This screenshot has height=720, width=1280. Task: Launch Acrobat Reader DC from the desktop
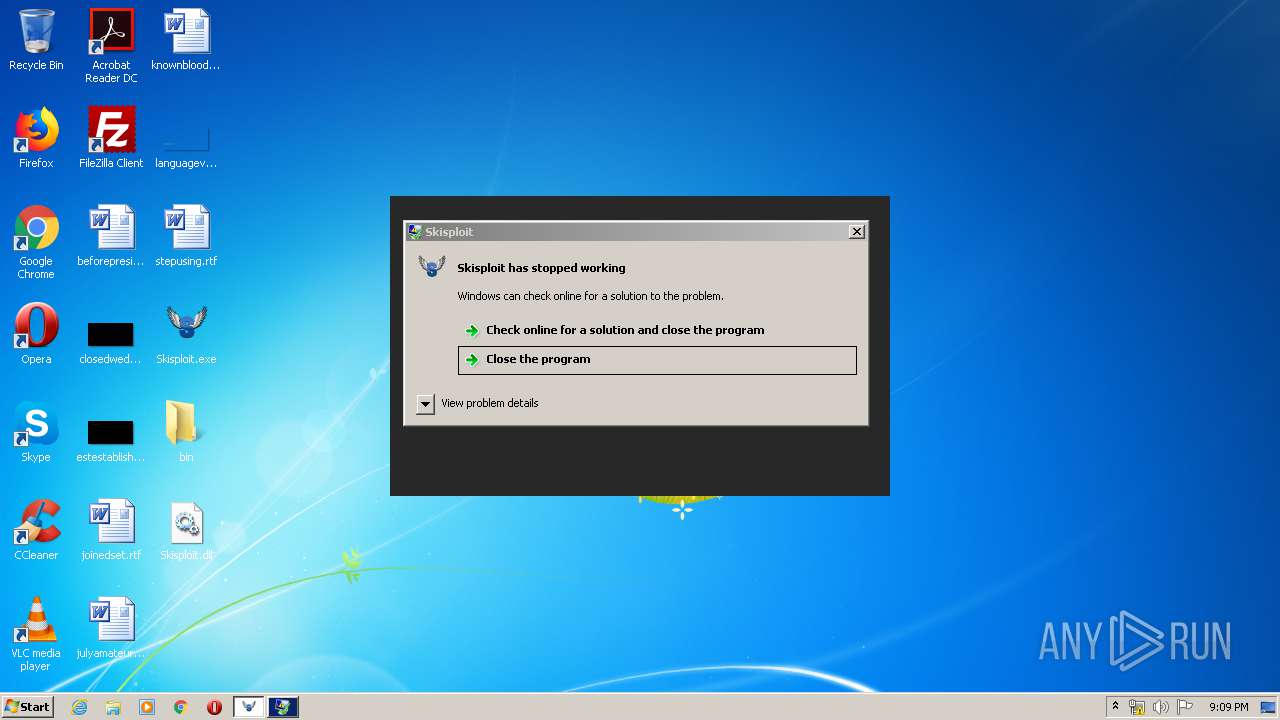coord(111,45)
